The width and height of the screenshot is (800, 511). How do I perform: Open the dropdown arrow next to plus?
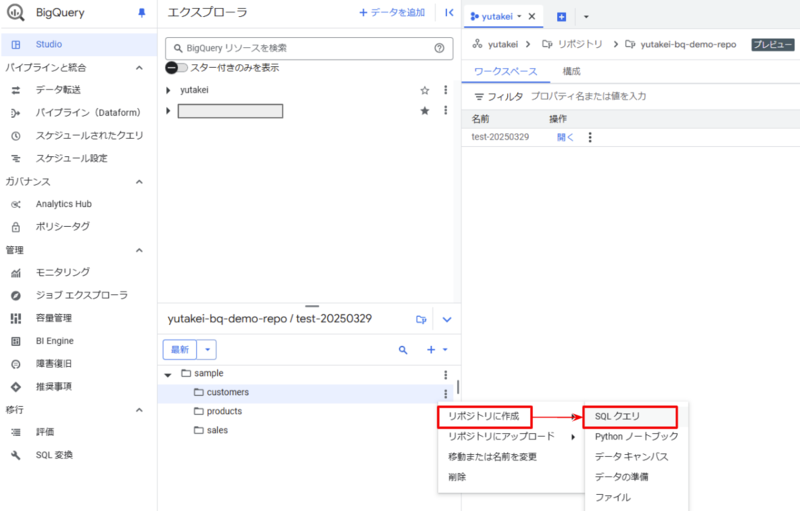445,350
